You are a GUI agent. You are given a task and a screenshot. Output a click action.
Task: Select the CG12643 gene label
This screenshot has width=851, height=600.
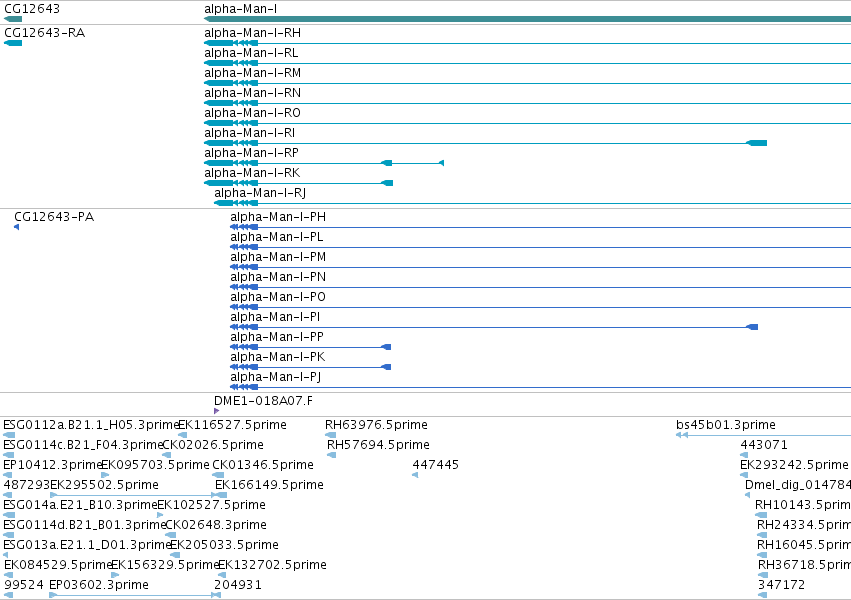coord(32,9)
